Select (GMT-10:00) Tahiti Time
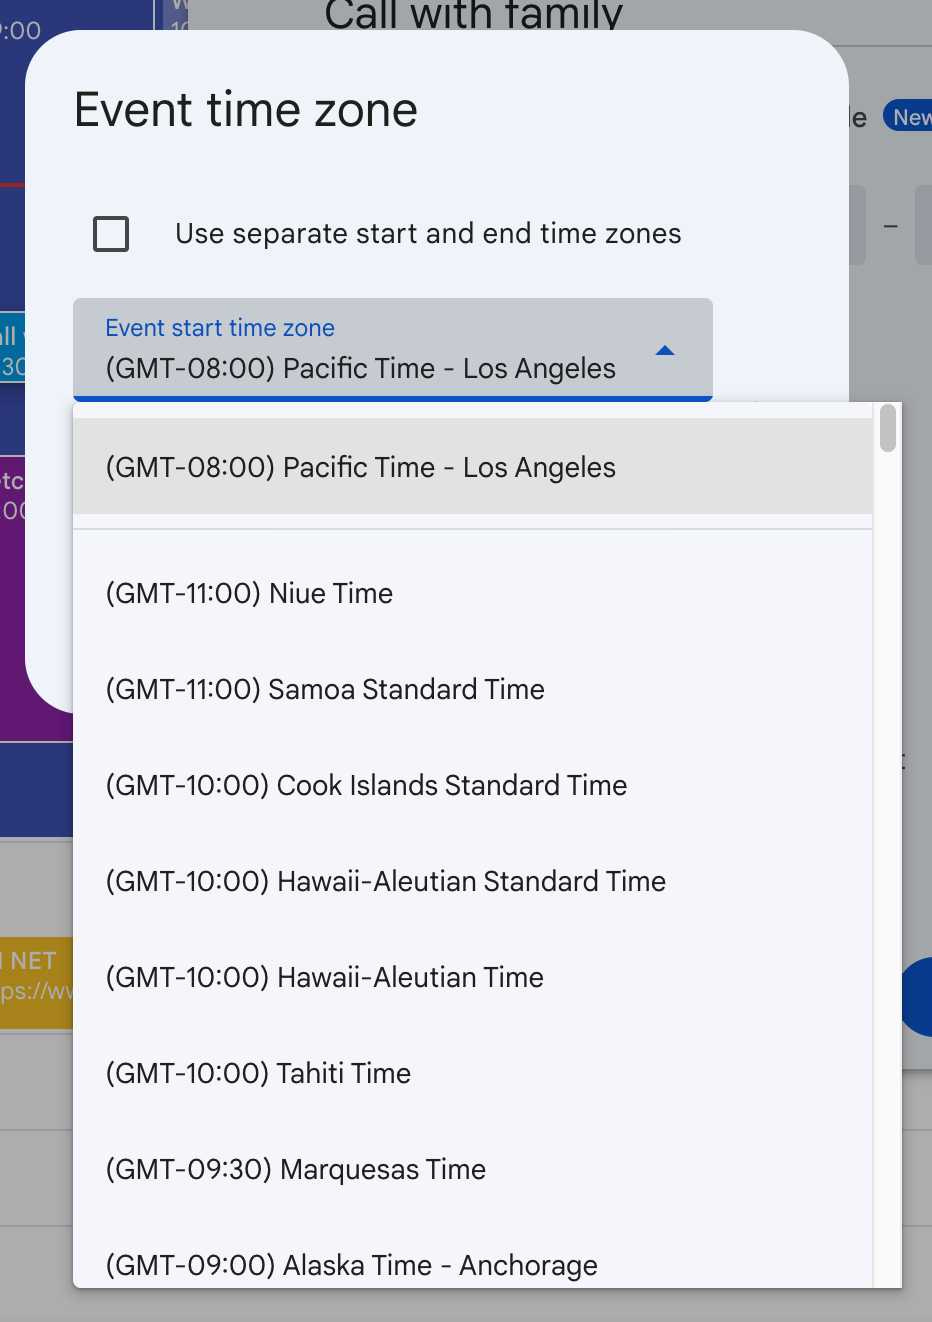932x1322 pixels. pos(257,1073)
